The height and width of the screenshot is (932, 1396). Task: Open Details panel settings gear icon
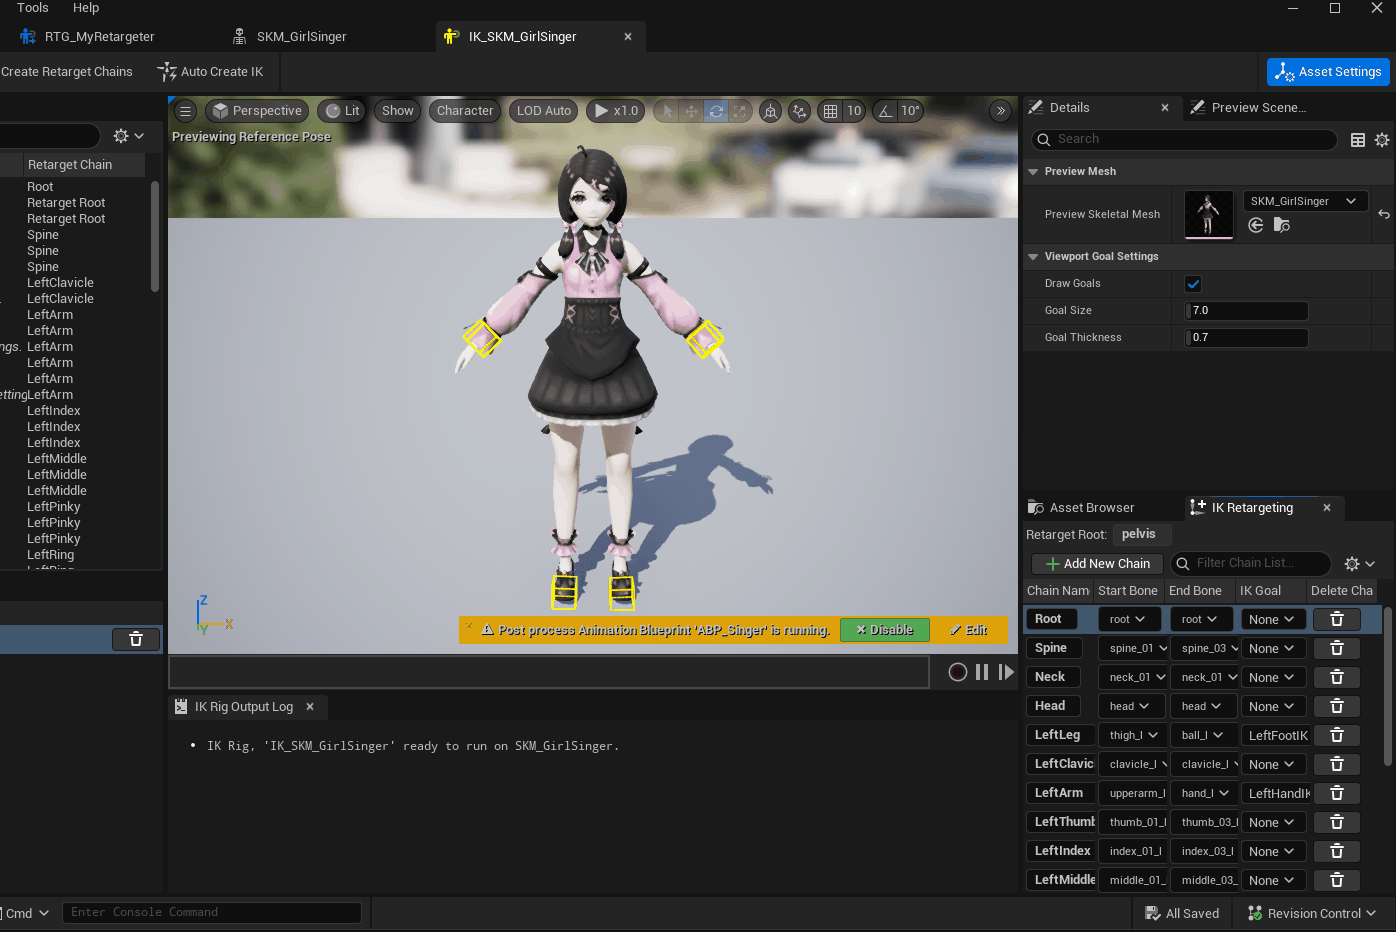[1381, 140]
